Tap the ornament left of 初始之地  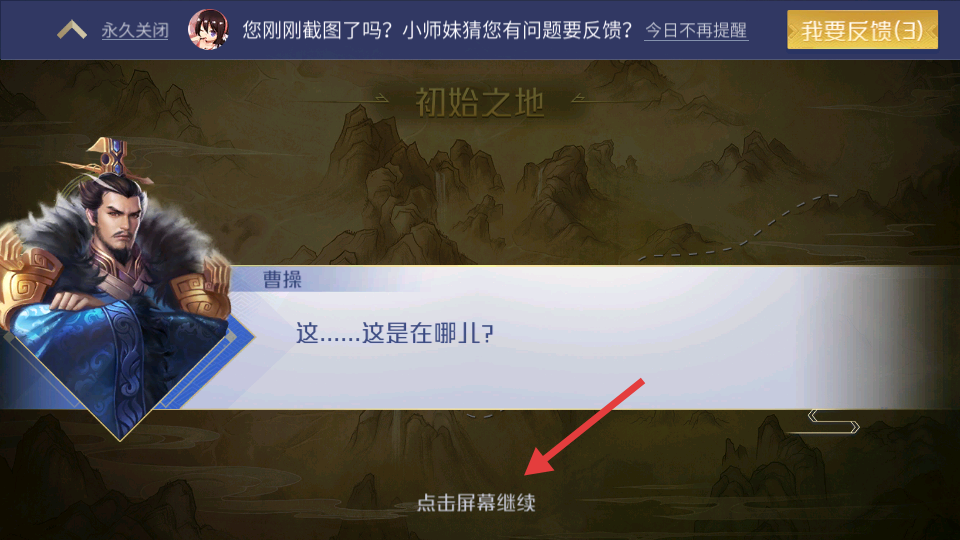(x=375, y=98)
